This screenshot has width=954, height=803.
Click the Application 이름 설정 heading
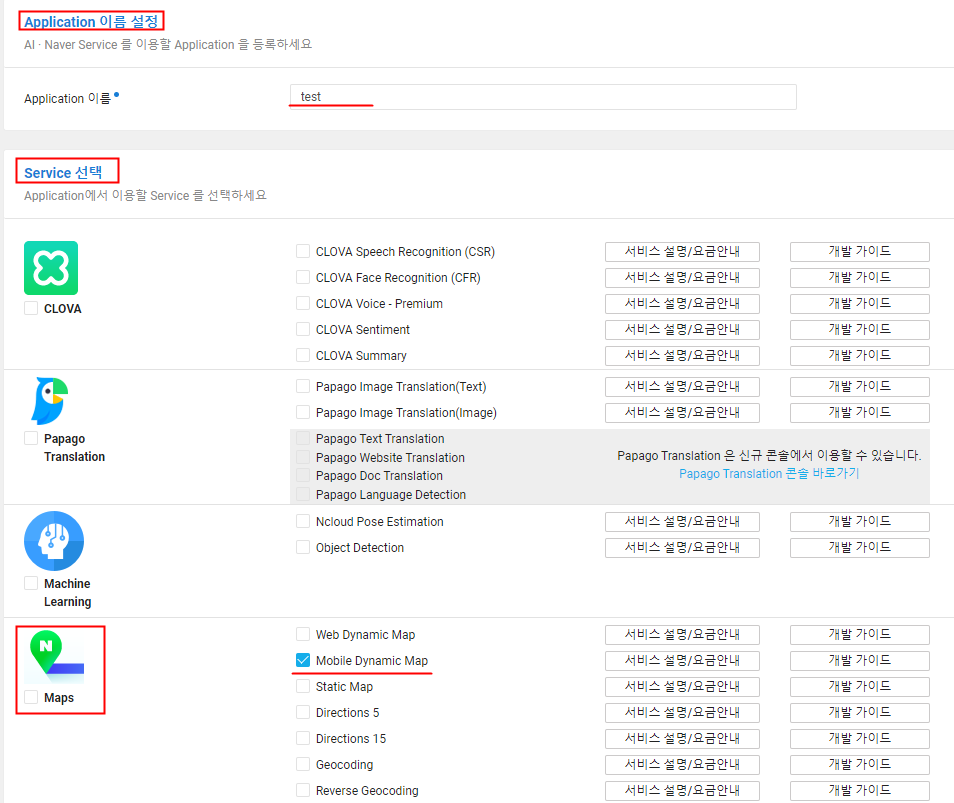click(x=91, y=21)
